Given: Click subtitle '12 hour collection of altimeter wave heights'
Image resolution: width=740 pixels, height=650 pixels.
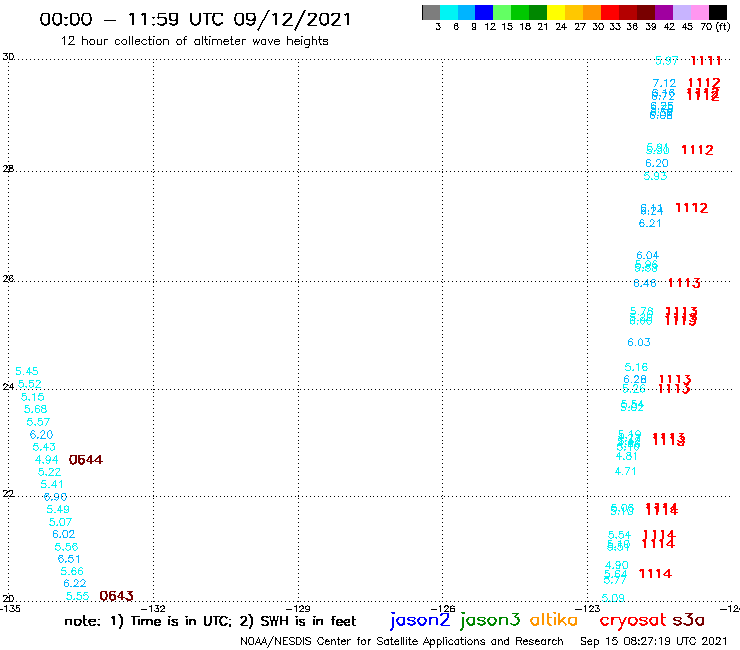Looking at the screenshot, I should [194, 41].
